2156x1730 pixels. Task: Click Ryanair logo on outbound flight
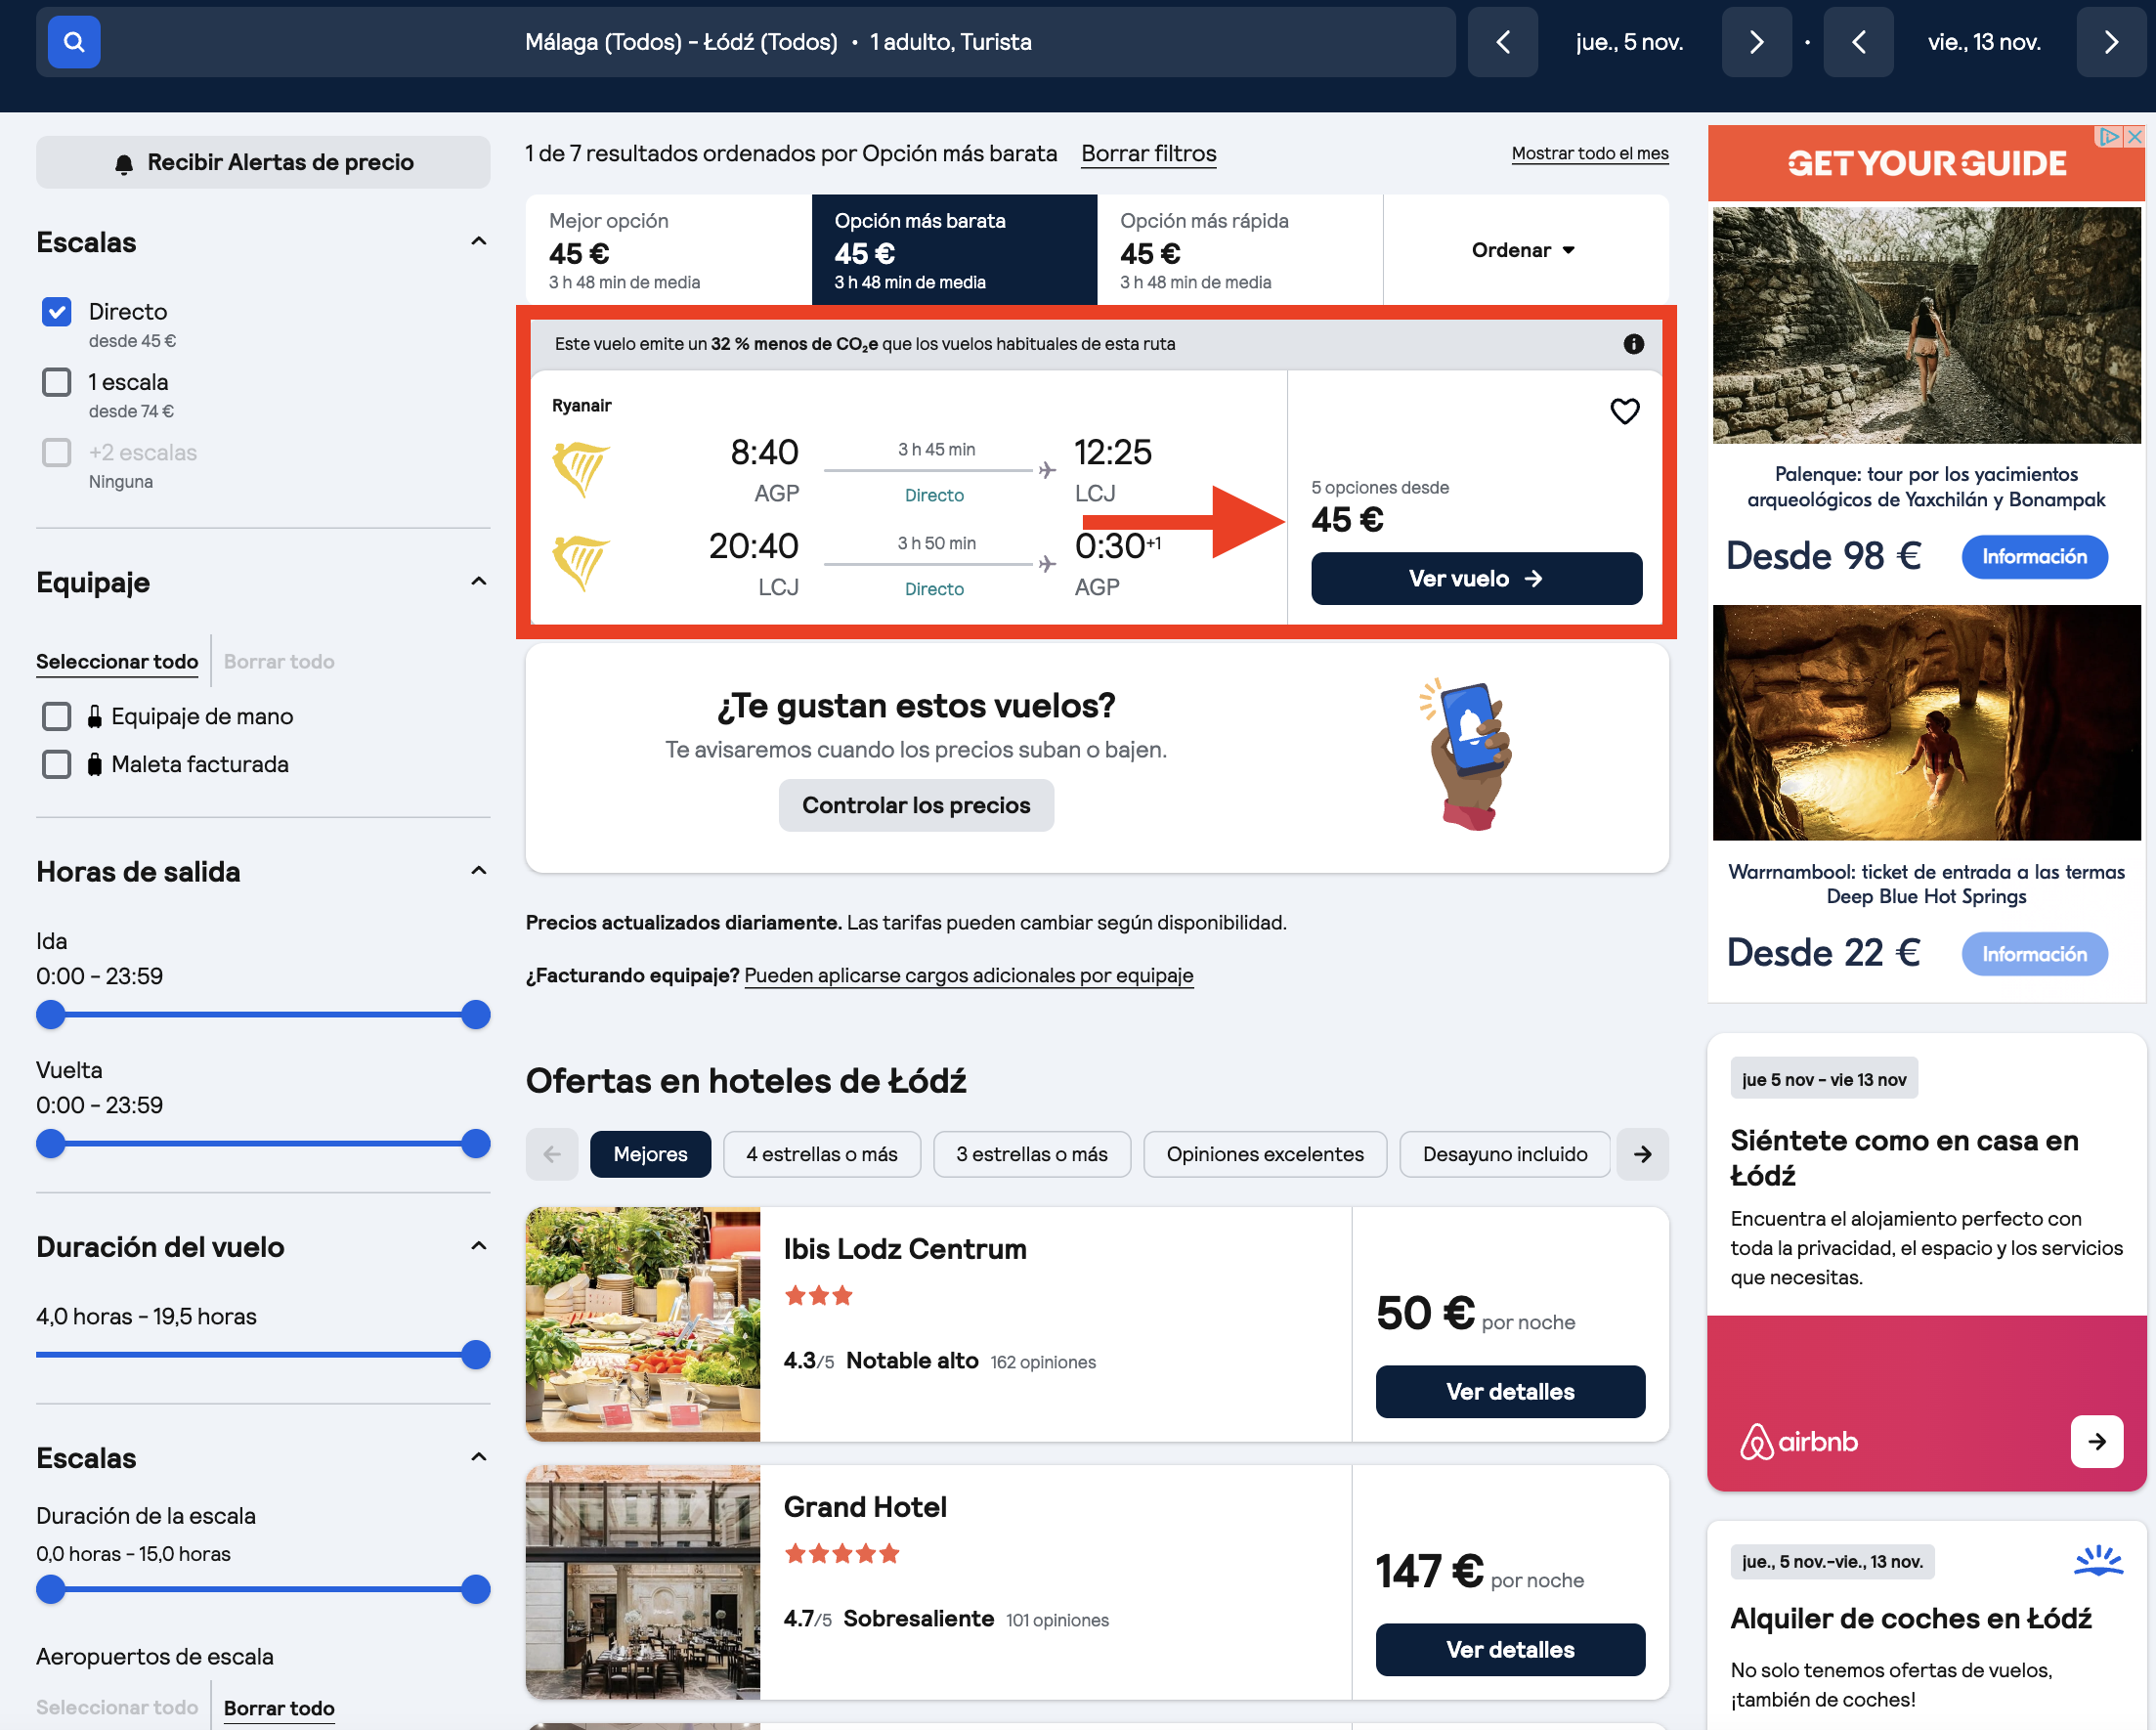[581, 469]
